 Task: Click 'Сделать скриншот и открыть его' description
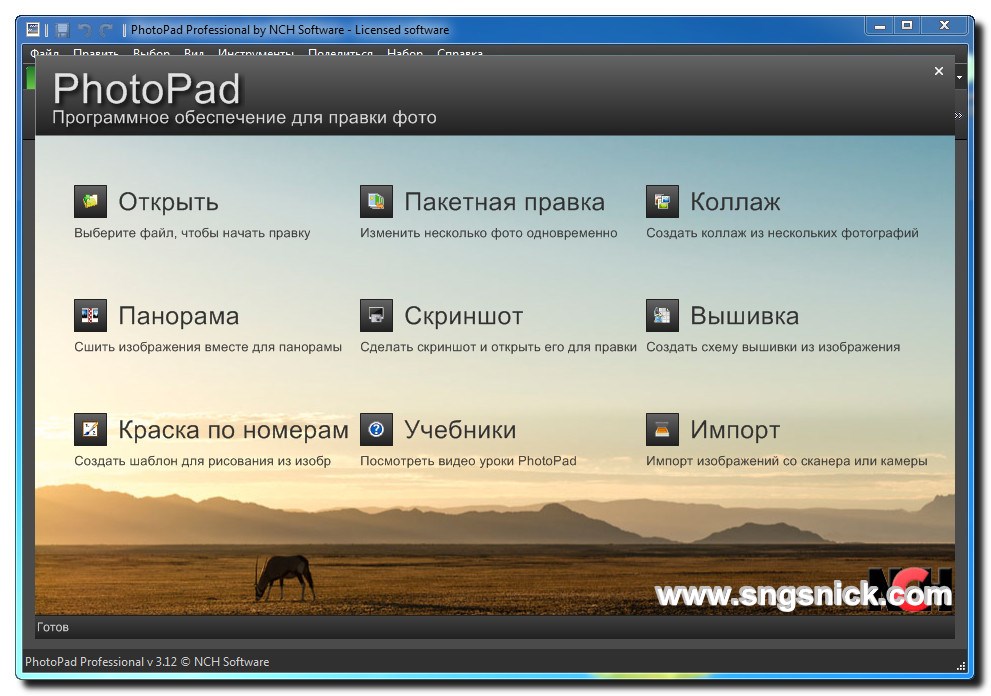pos(498,346)
